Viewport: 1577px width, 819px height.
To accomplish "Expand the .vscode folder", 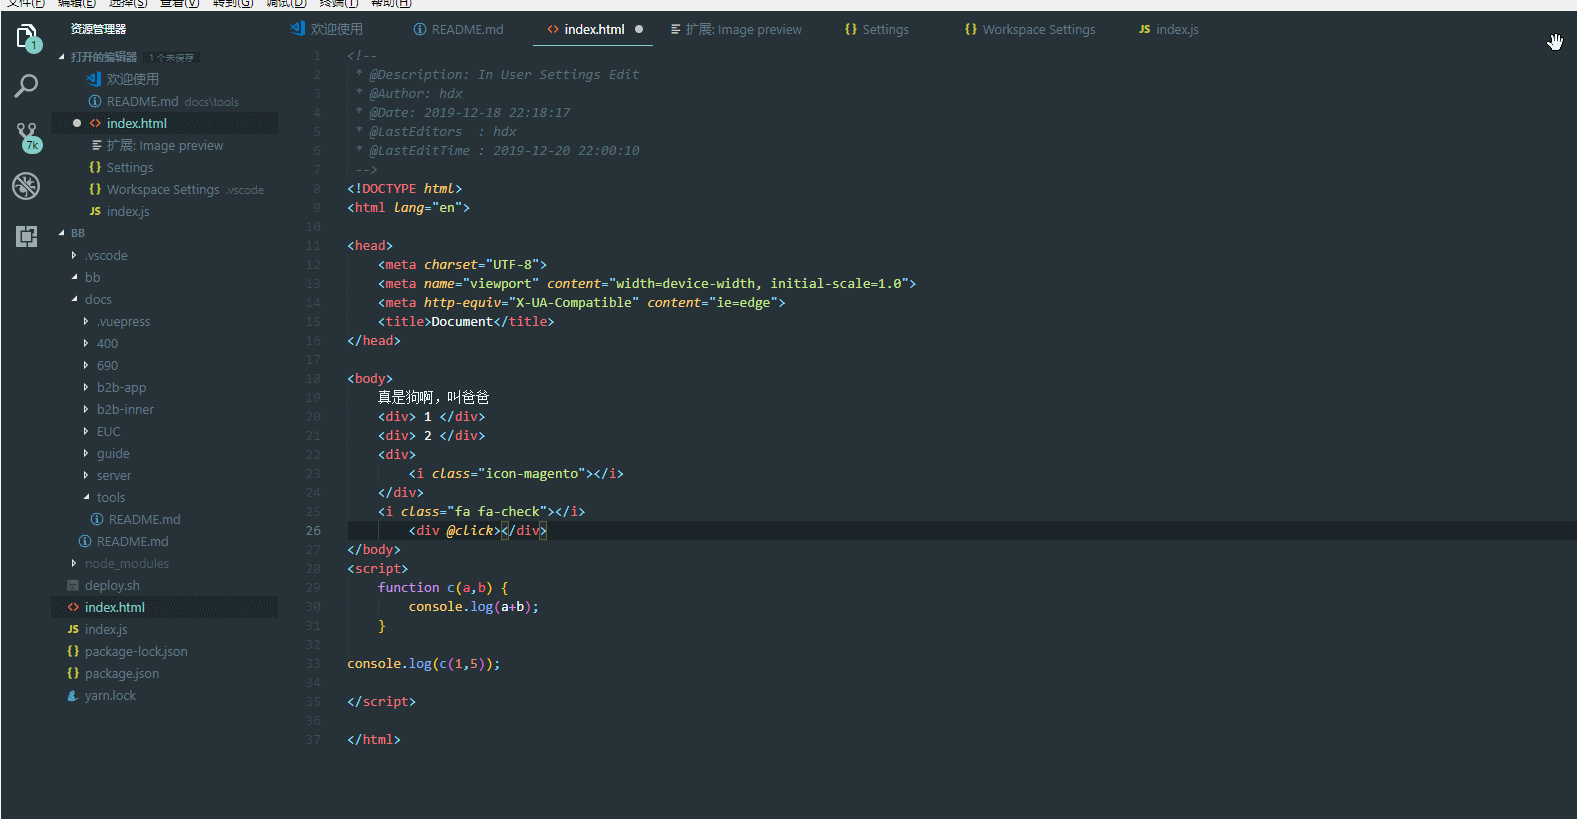I will 74,255.
